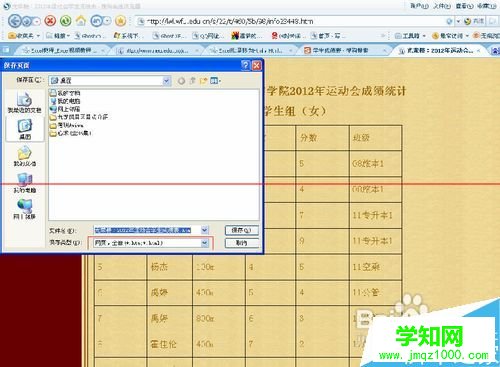Open the 收藏 menu in title bar
This screenshot has height=367, width=500.
[486, 6]
